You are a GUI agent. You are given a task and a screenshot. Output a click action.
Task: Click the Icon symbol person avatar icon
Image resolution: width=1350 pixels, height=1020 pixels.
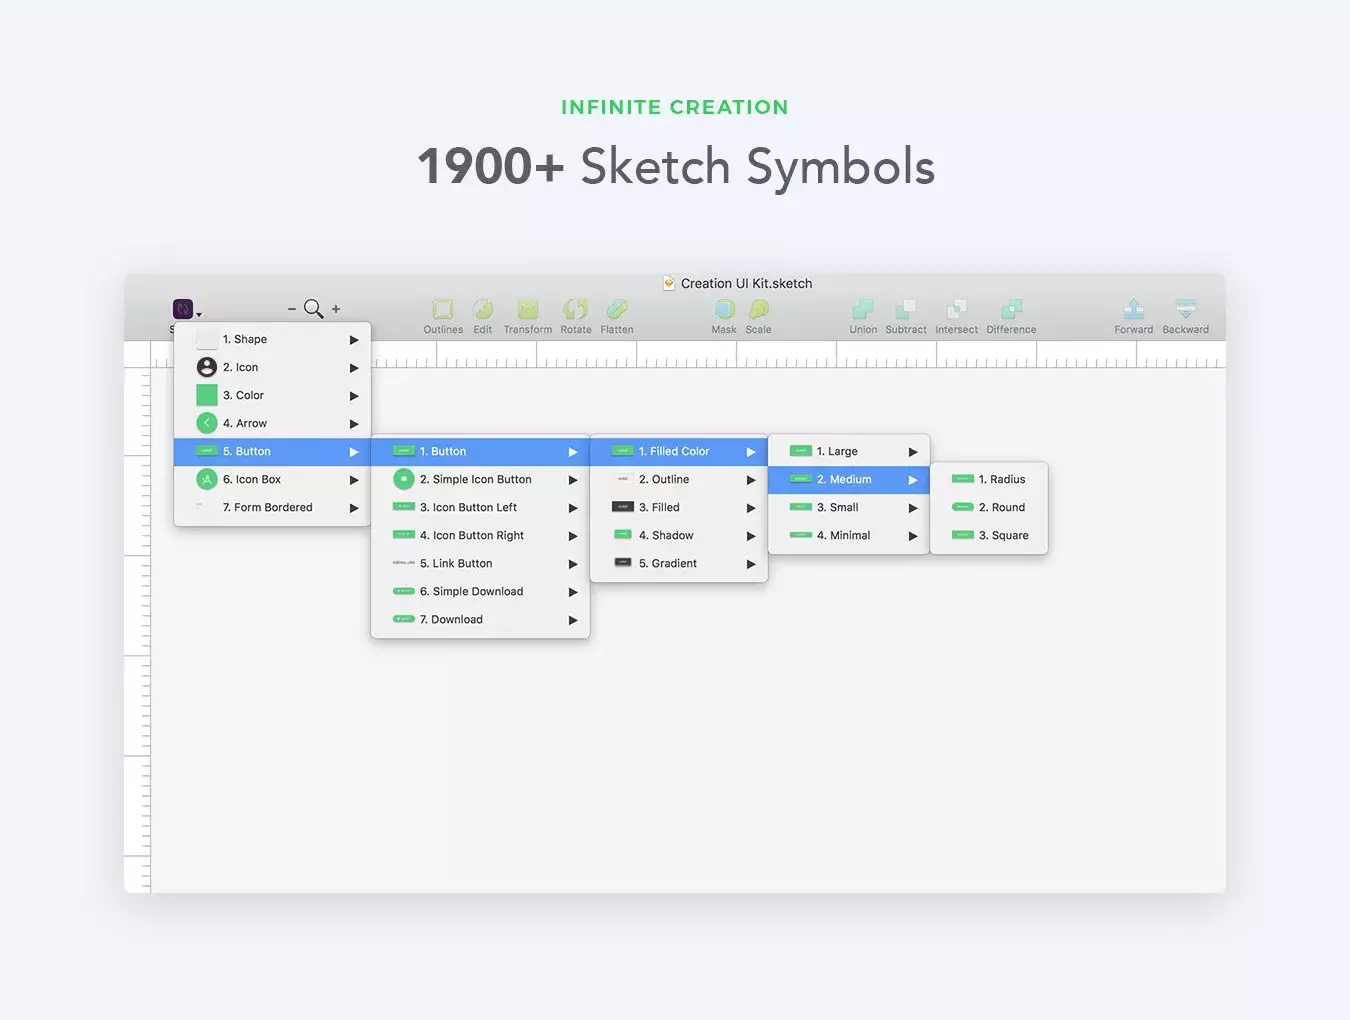207,367
